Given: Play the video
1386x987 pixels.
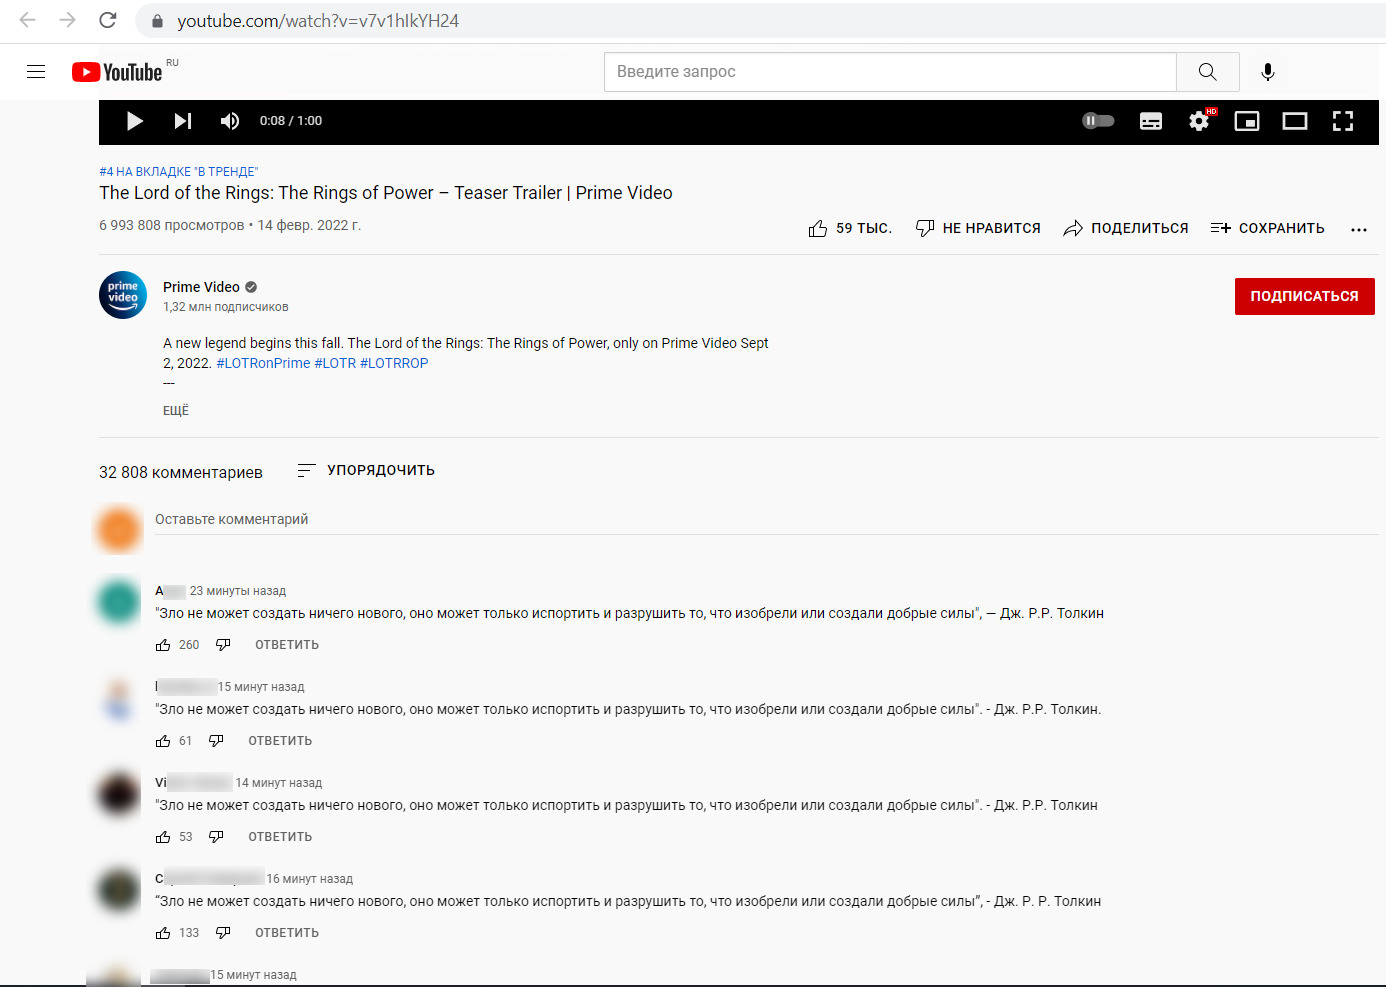Looking at the screenshot, I should [135, 121].
